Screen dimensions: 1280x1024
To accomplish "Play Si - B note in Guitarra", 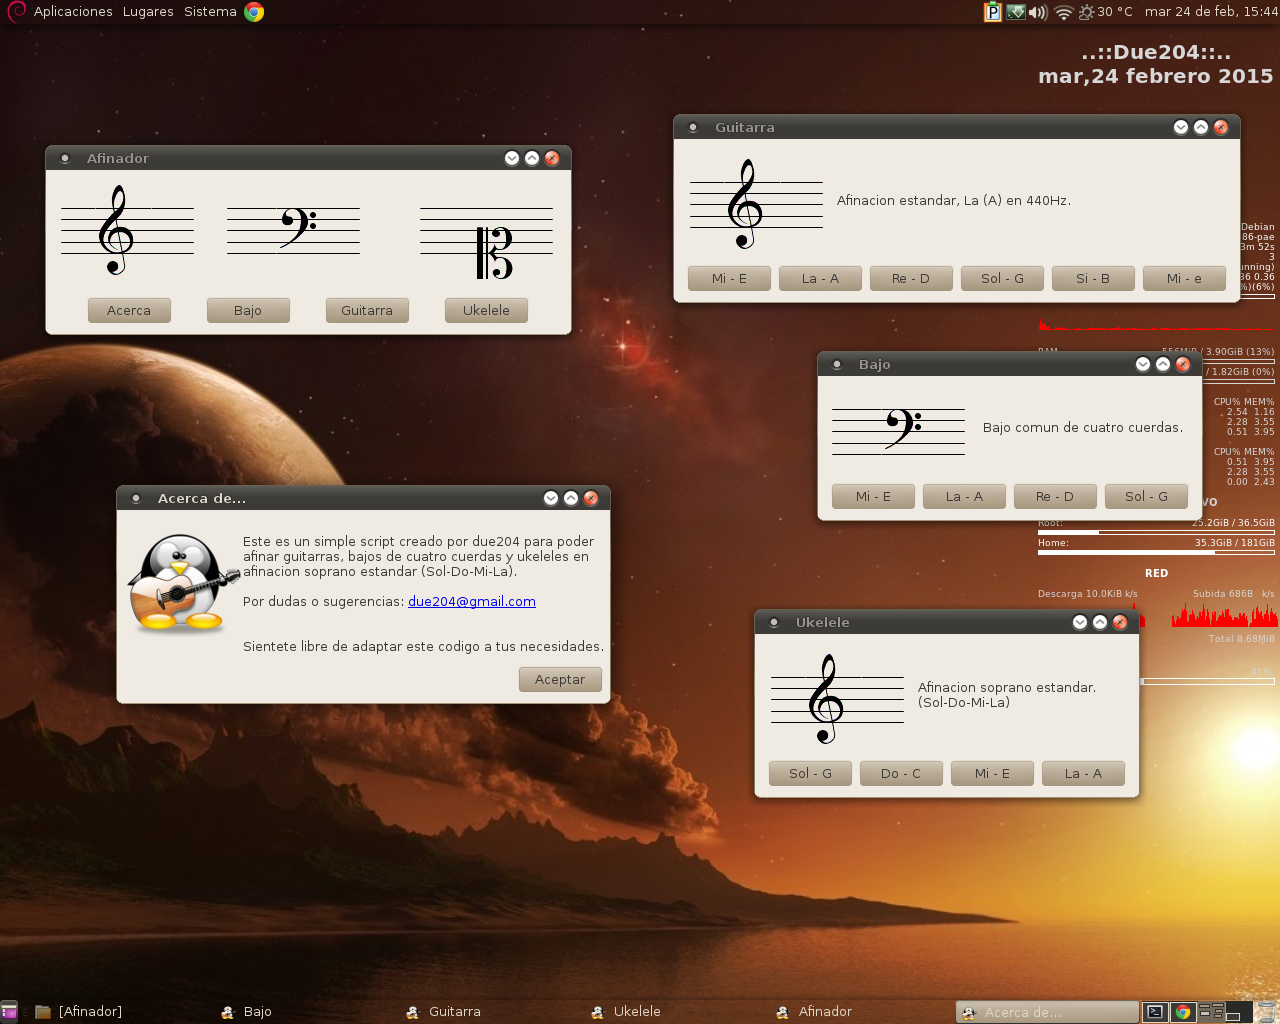I will tap(1093, 278).
